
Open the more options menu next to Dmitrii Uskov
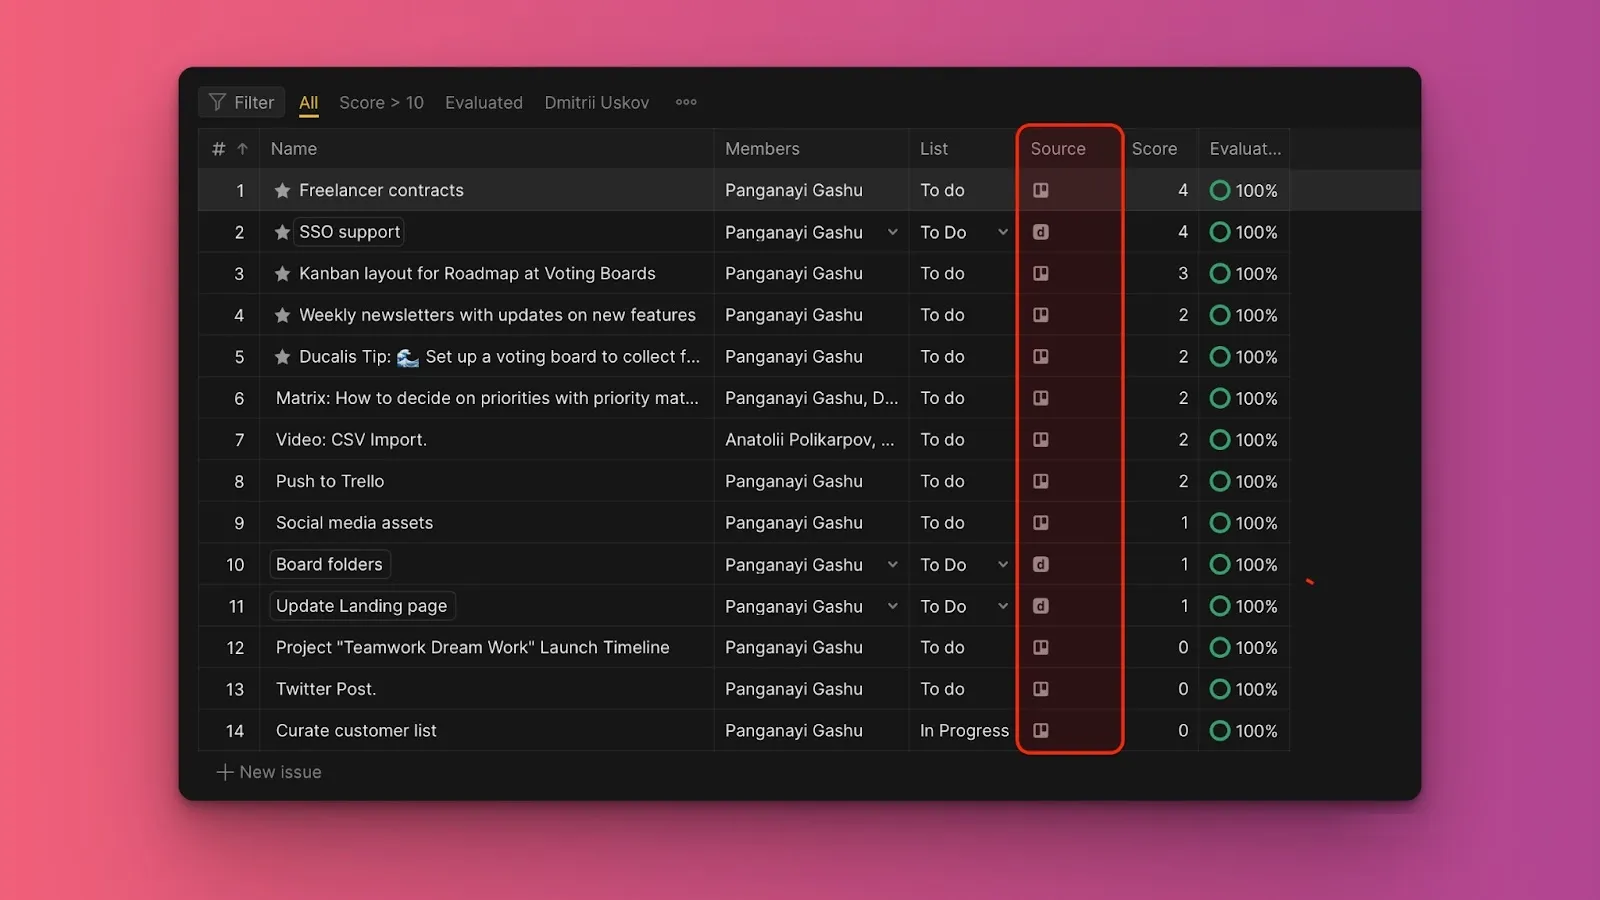(686, 102)
